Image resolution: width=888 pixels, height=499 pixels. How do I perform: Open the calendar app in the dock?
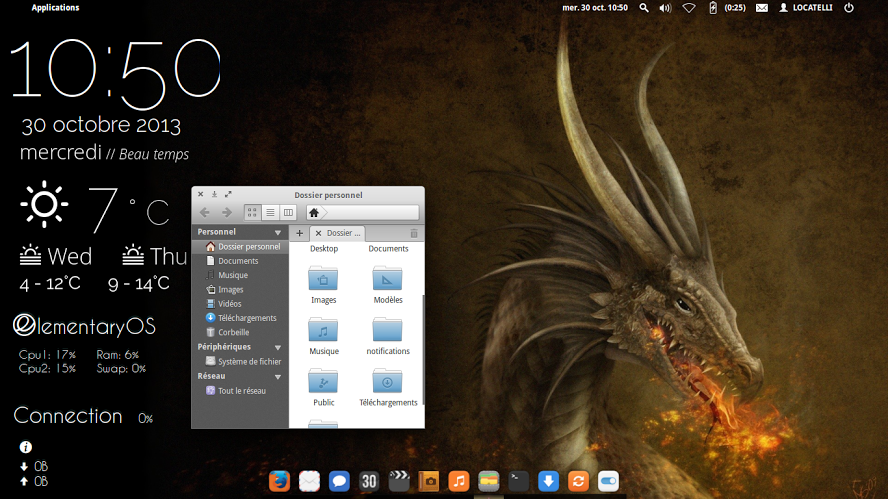pyautogui.click(x=369, y=481)
